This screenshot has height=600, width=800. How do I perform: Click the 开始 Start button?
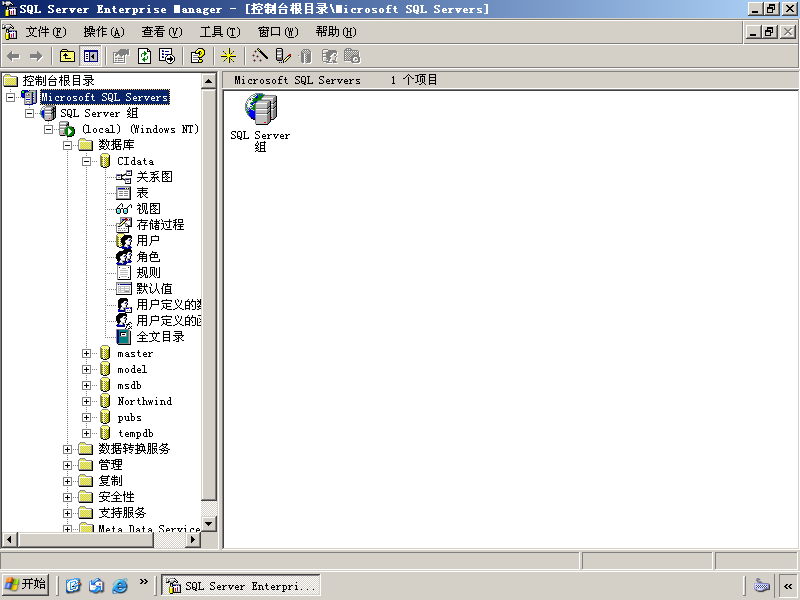pos(26,584)
